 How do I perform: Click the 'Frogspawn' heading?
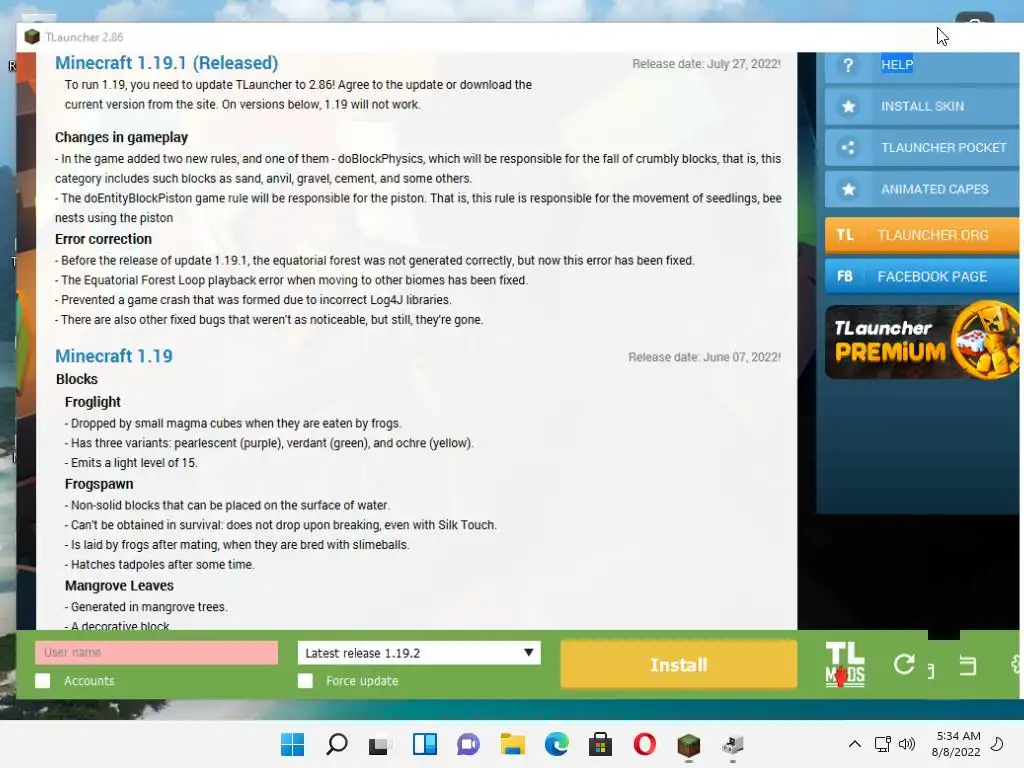(x=99, y=485)
